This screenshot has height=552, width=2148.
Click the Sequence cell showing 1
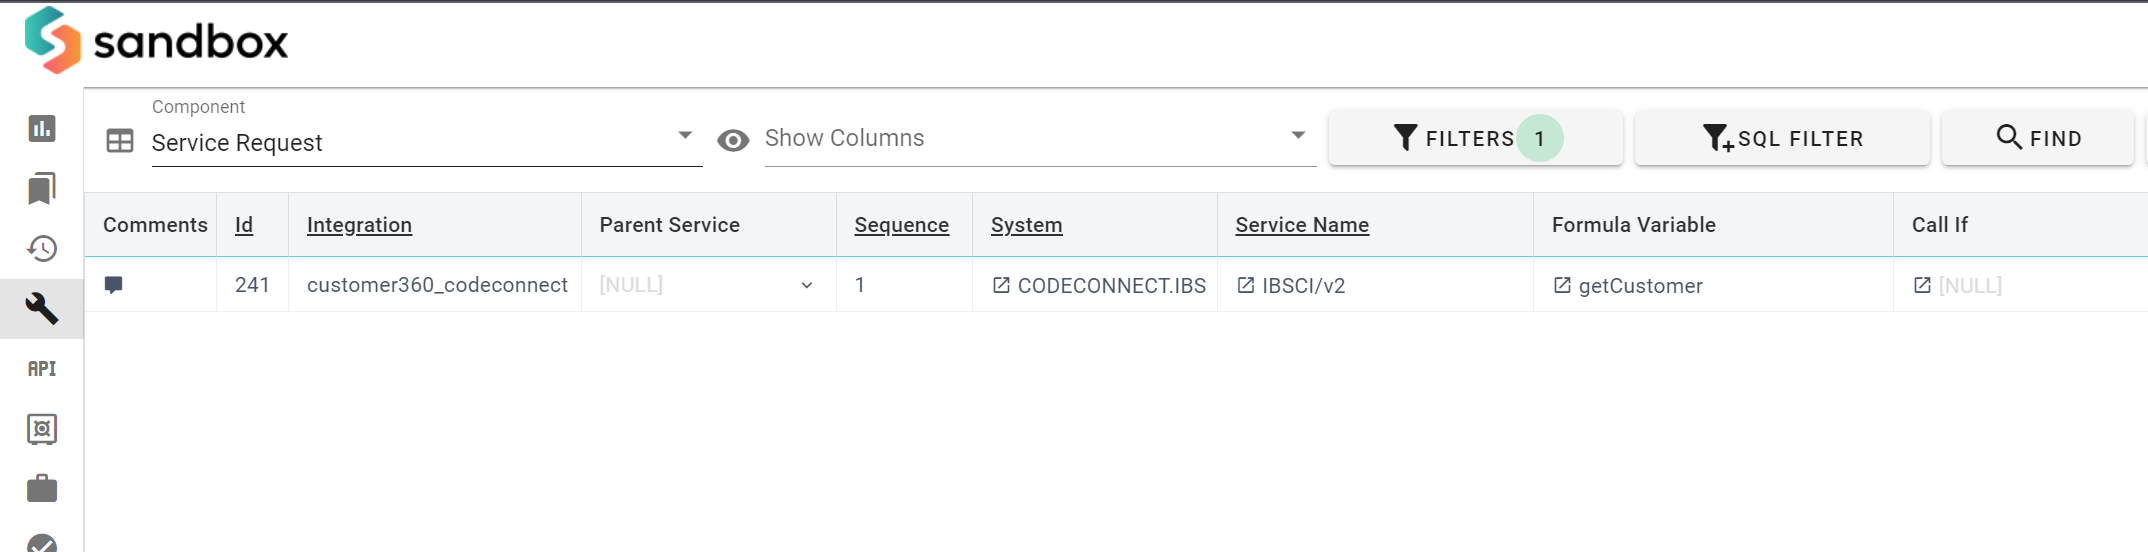click(860, 285)
